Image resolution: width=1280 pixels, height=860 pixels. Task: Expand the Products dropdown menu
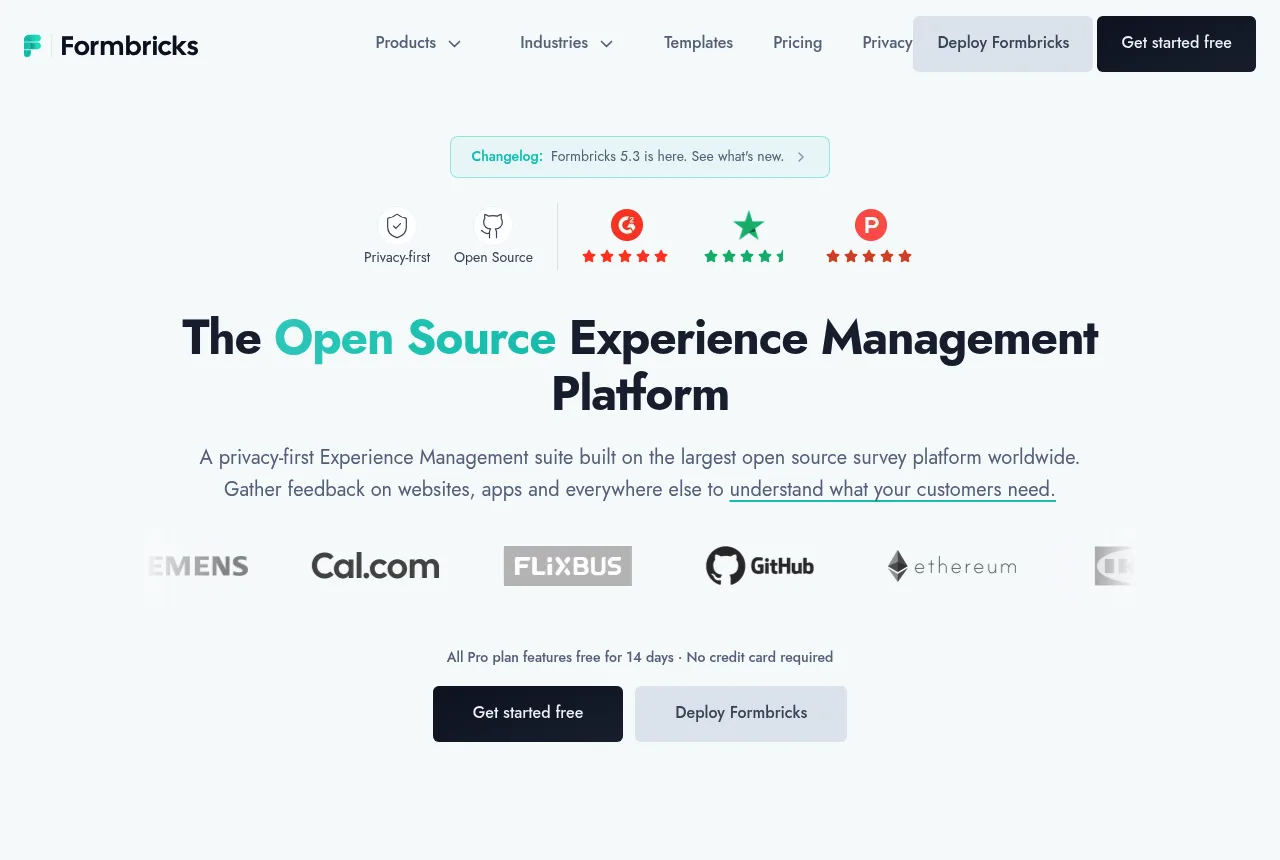[x=418, y=43]
